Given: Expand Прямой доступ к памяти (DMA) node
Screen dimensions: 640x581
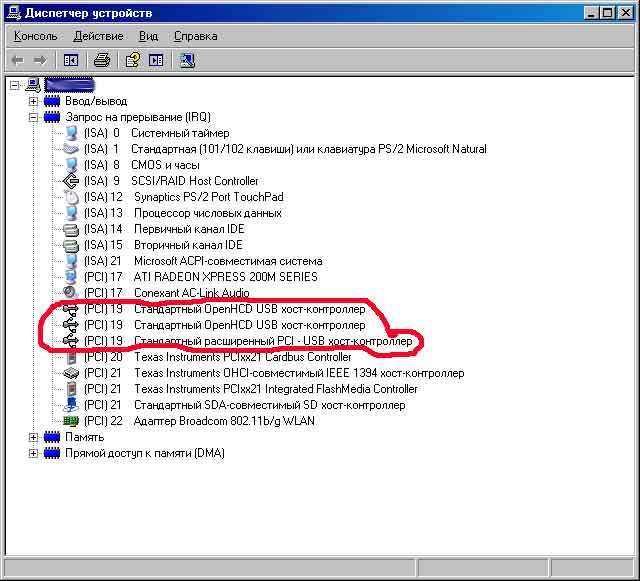Looking at the screenshot, I should (33, 453).
